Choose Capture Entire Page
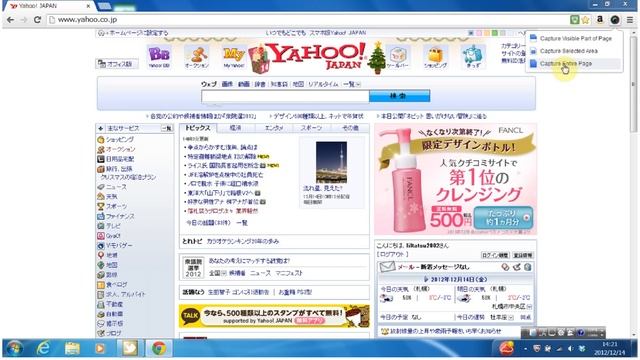This screenshot has height=360, width=640. [574, 64]
